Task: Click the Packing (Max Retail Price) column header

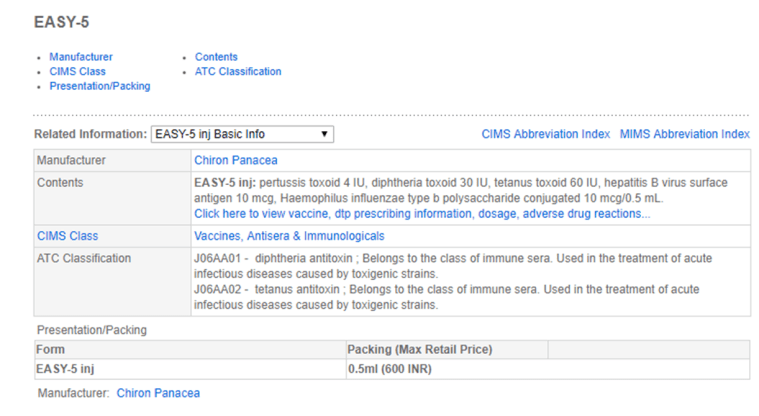Action: coord(419,350)
